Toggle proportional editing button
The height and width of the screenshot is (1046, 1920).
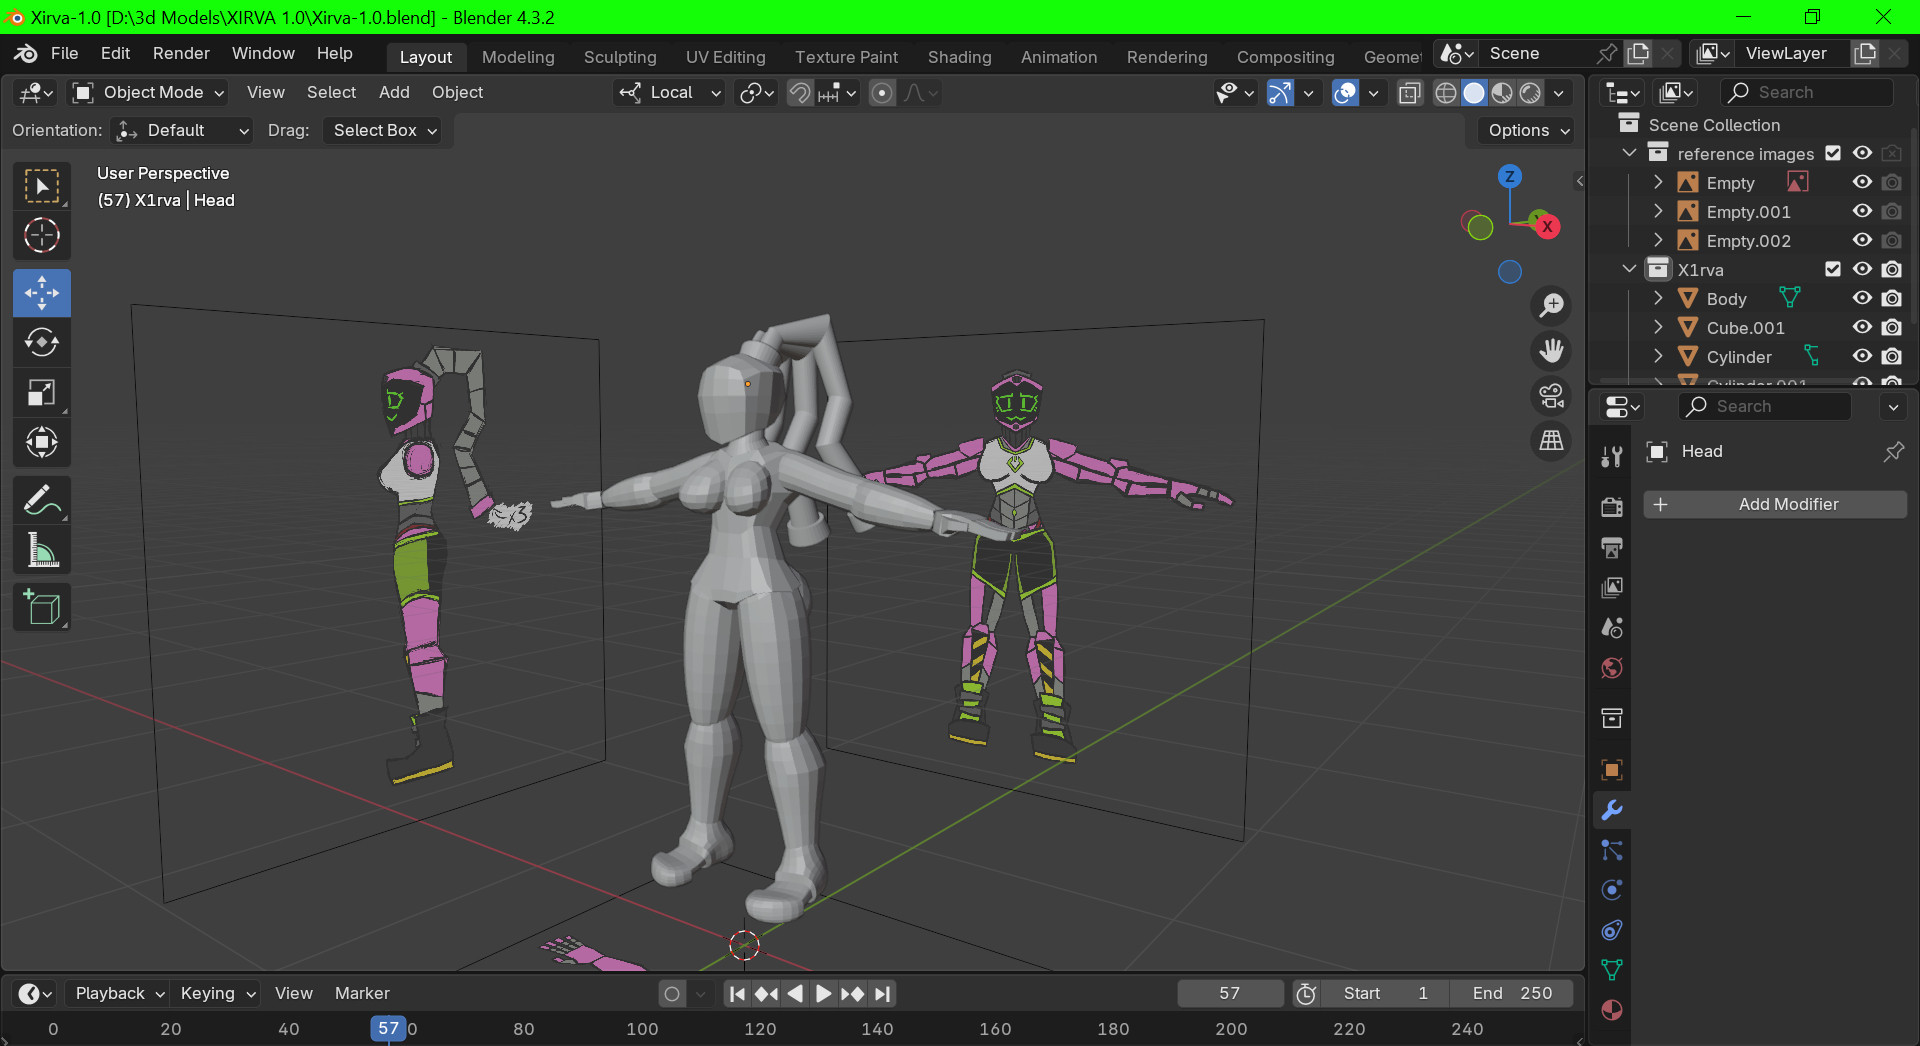click(881, 93)
